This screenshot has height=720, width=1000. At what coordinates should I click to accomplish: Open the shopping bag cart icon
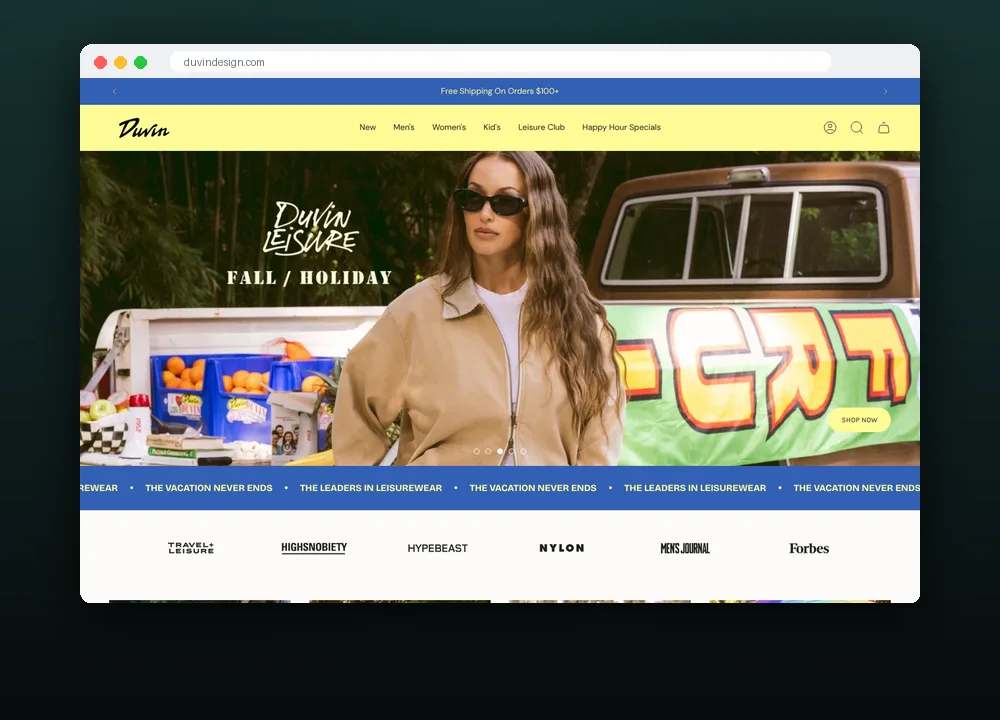click(x=883, y=128)
